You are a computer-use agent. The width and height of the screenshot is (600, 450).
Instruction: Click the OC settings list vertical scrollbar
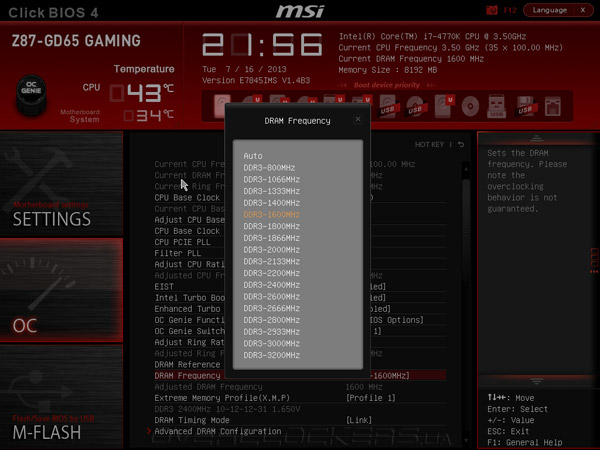coord(466,230)
